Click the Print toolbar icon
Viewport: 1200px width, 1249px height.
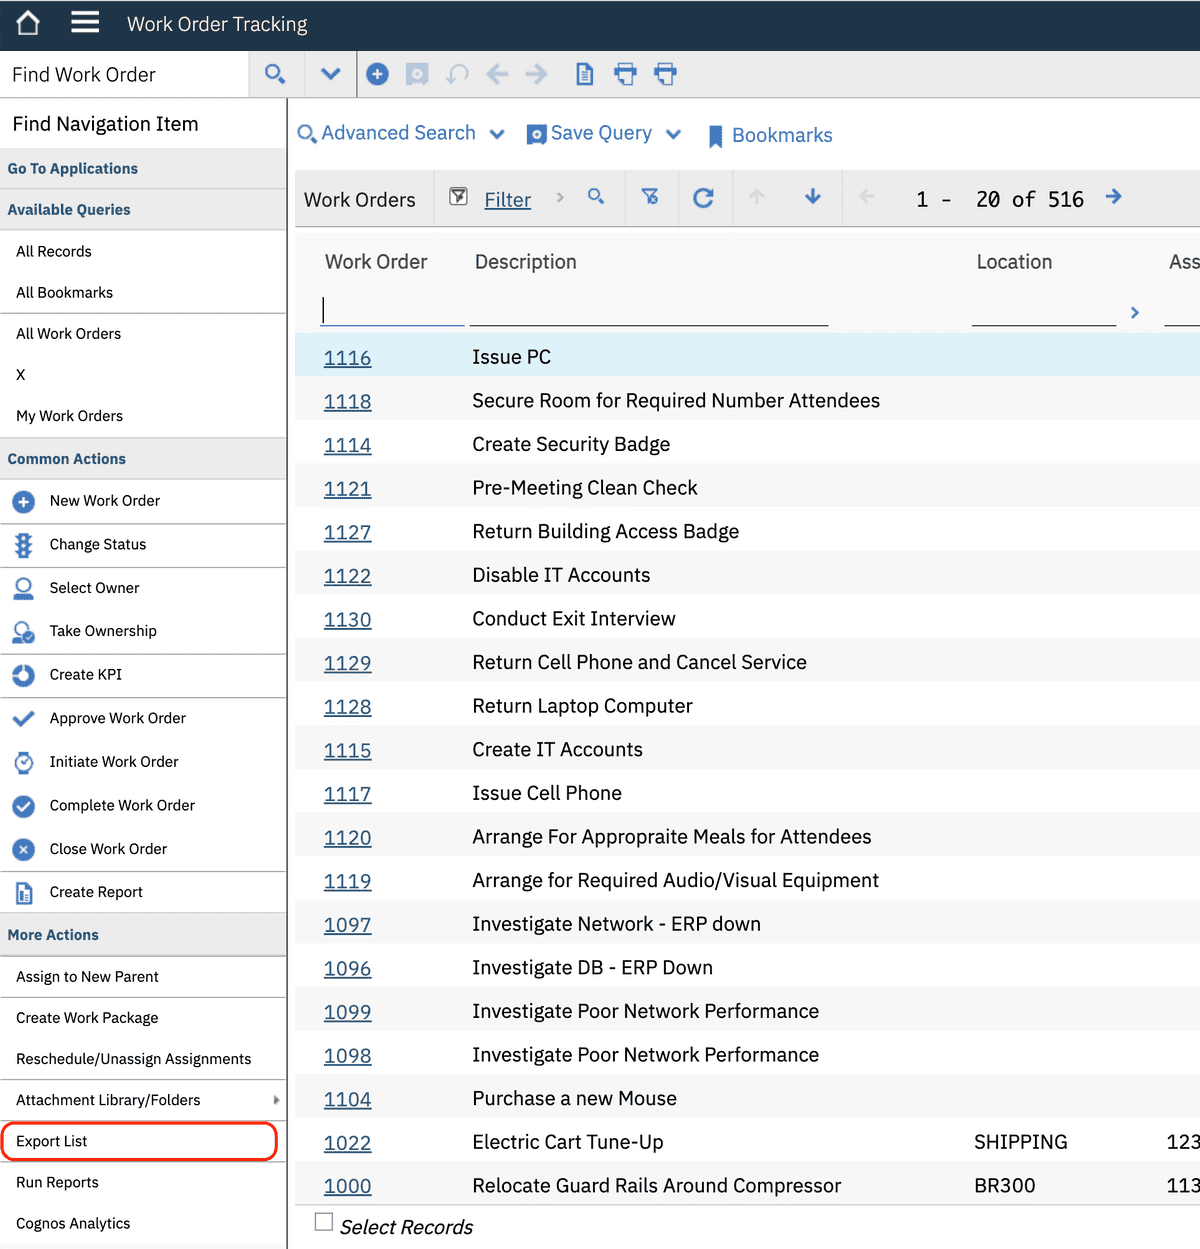click(x=625, y=73)
